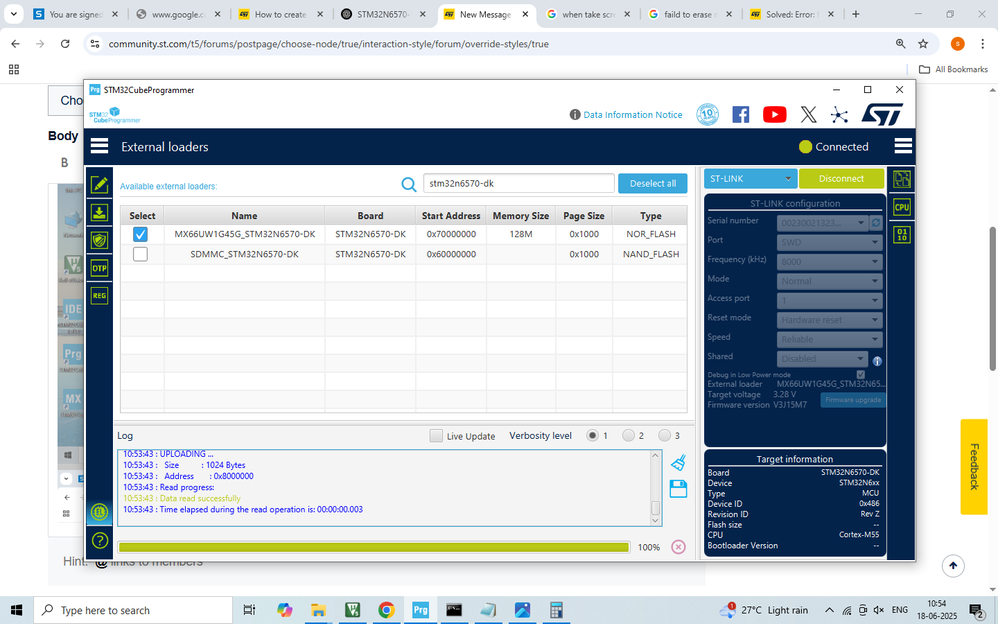The image size is (998, 624).
Task: Open the Data Information Notice link
Action: (x=632, y=115)
